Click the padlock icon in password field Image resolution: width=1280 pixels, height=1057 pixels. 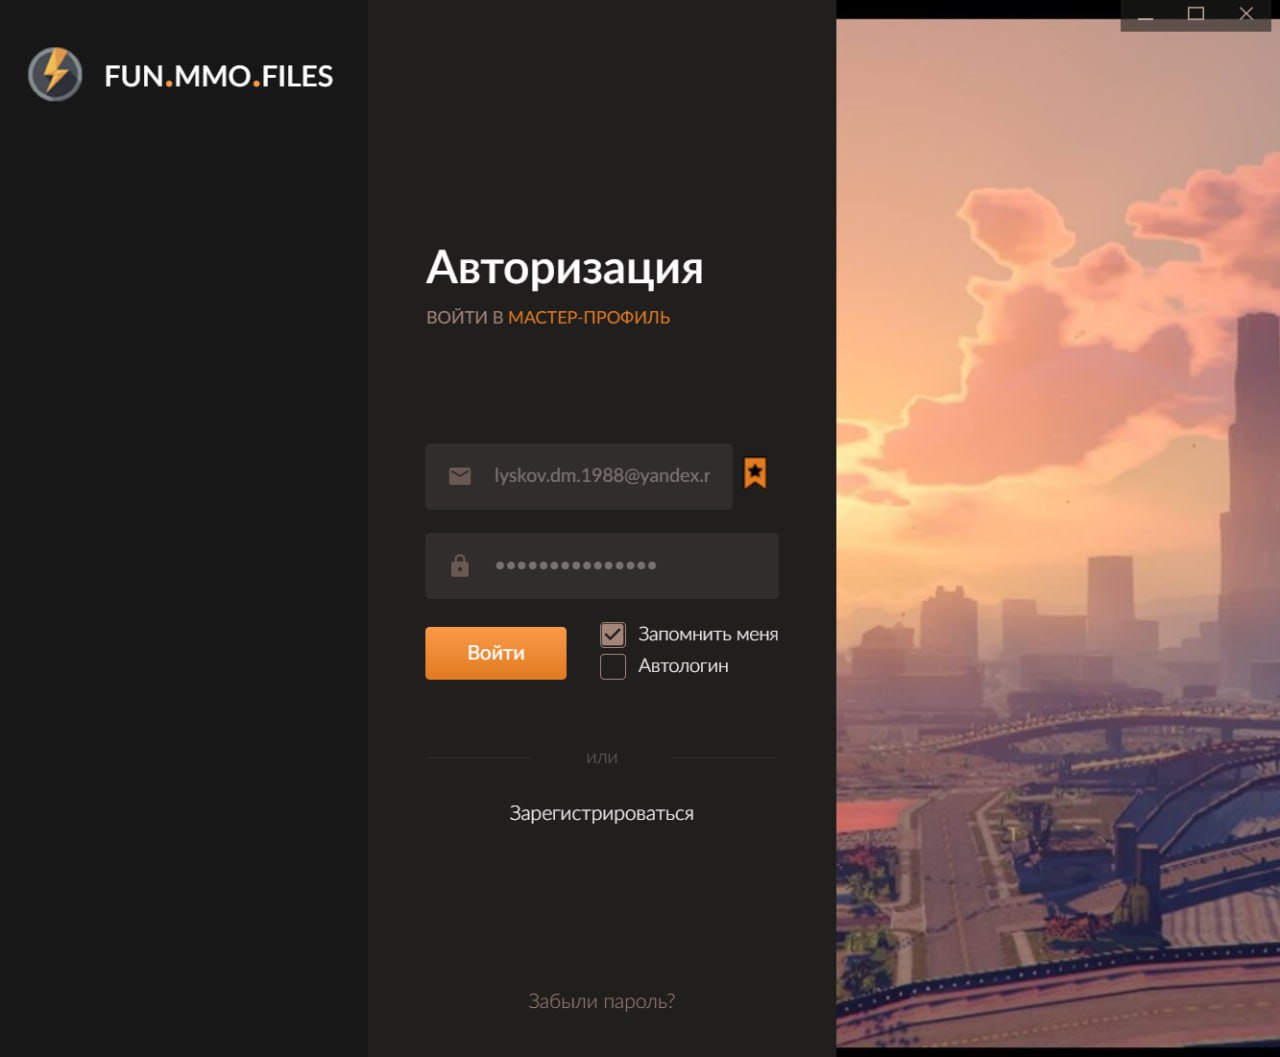[x=460, y=566]
